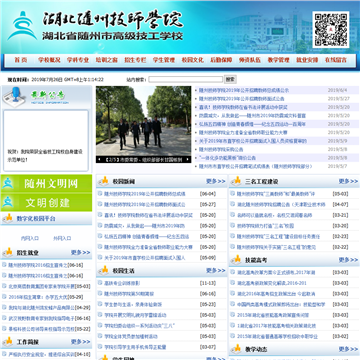Advance the slideshow with the right arrow

188,160
